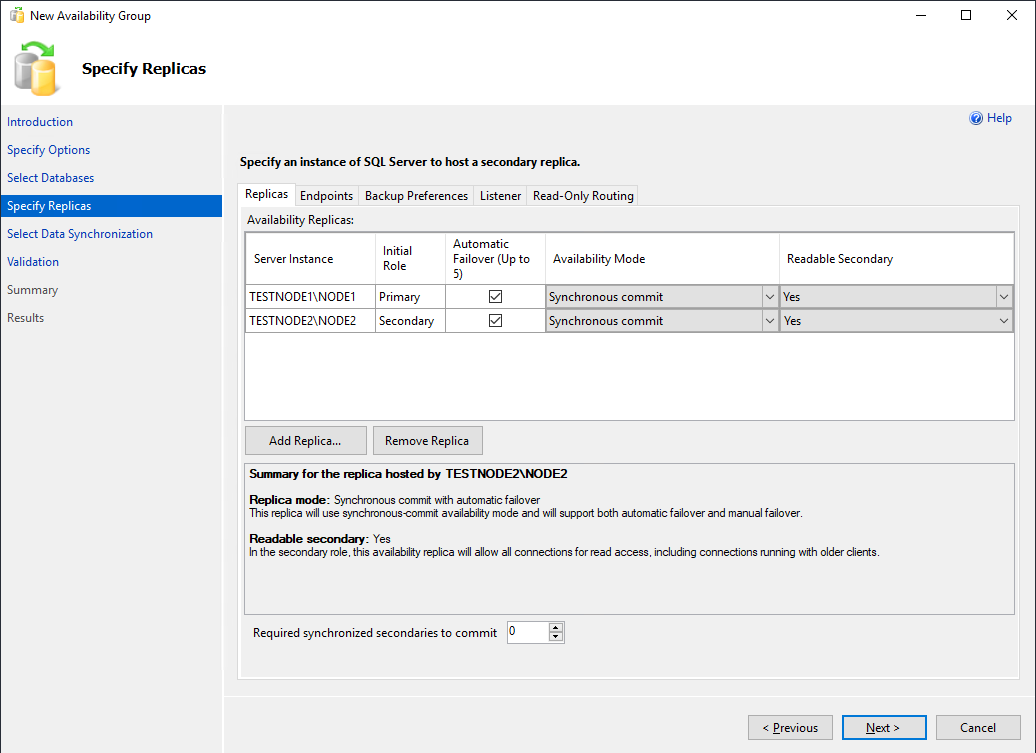Click the Server Instance column header
1036x753 pixels.
[311, 259]
